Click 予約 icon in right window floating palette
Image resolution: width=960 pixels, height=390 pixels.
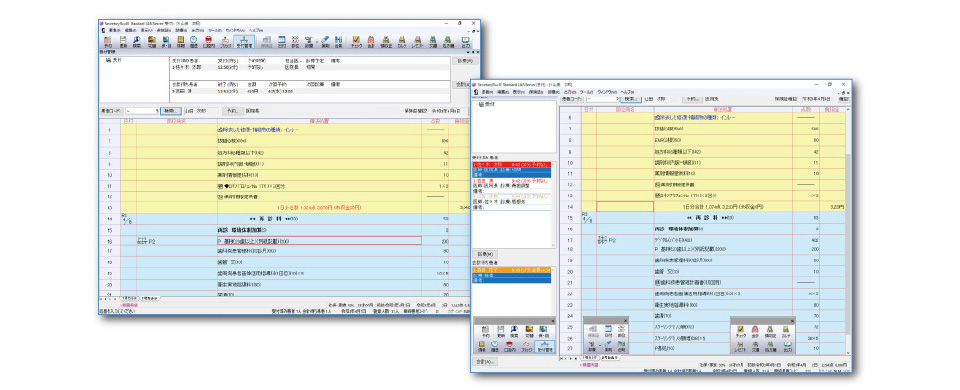[486, 331]
